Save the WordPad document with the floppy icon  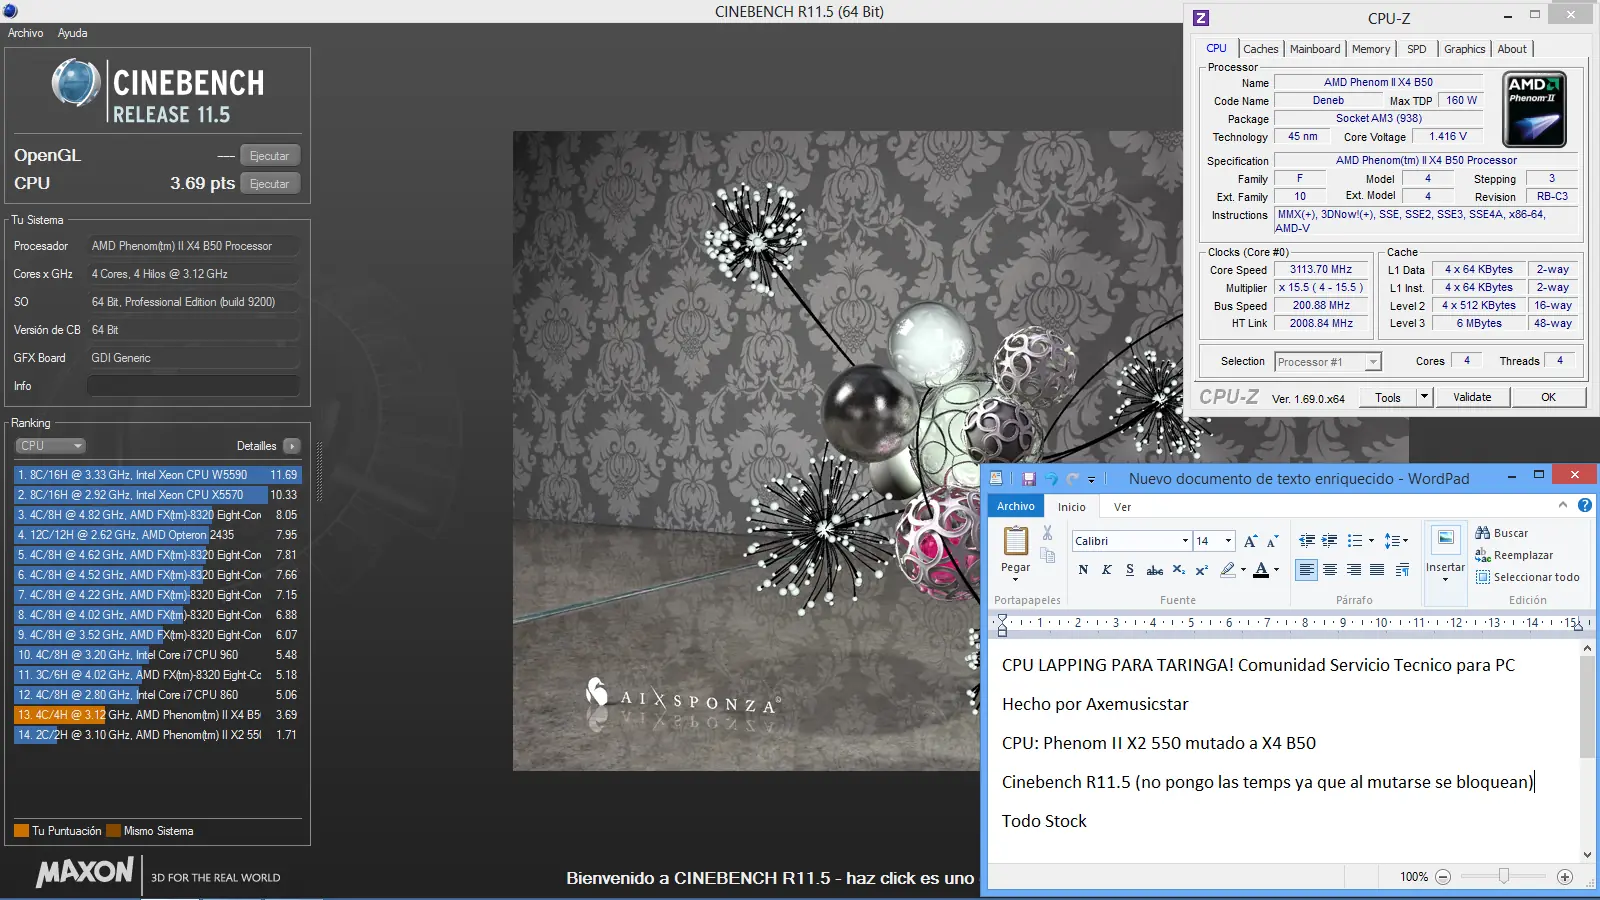tap(1029, 479)
